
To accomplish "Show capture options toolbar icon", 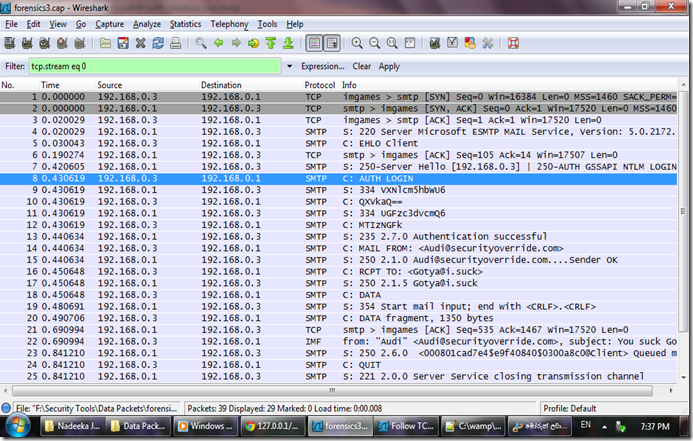I will (27, 43).
